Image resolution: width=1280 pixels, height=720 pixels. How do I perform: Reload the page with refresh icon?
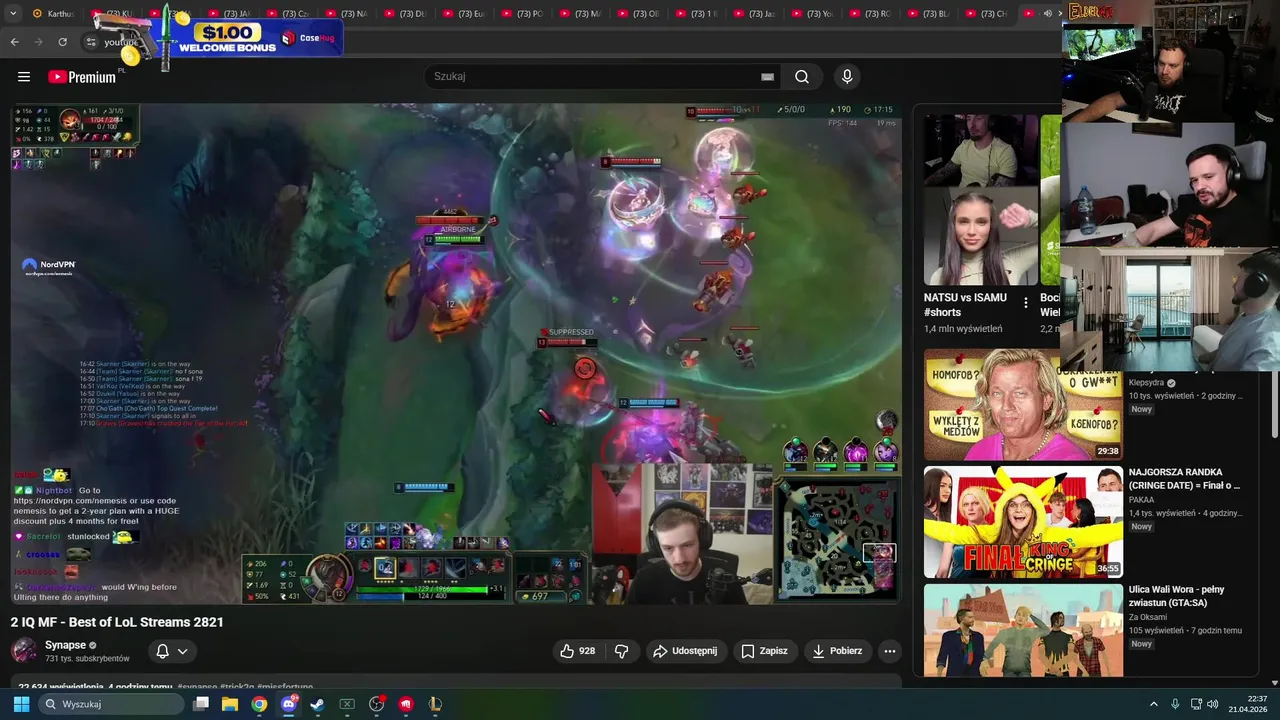tap(62, 41)
